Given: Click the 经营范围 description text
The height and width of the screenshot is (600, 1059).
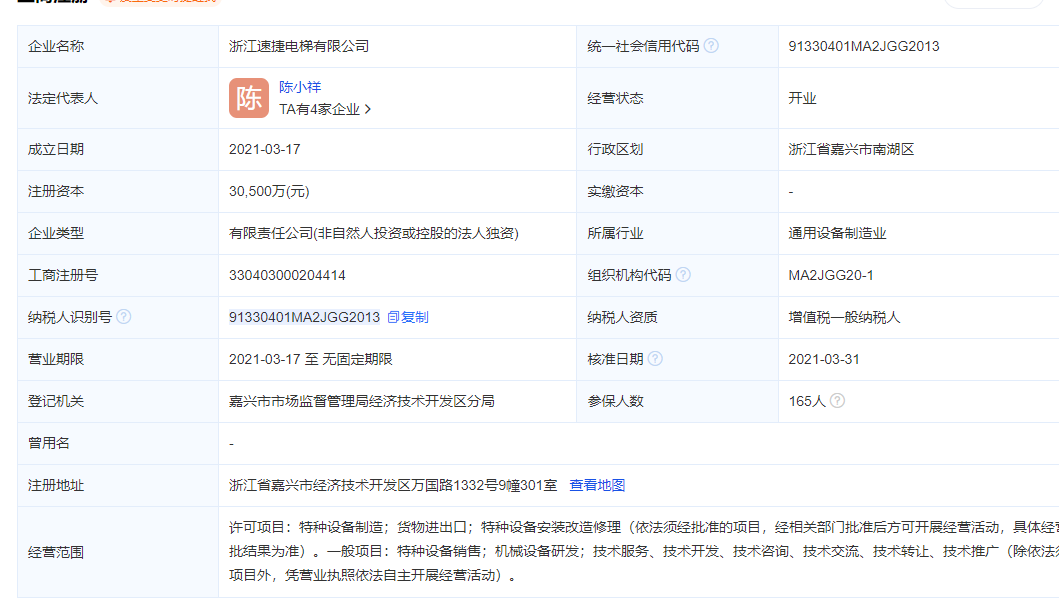Looking at the screenshot, I should click(x=644, y=551).
